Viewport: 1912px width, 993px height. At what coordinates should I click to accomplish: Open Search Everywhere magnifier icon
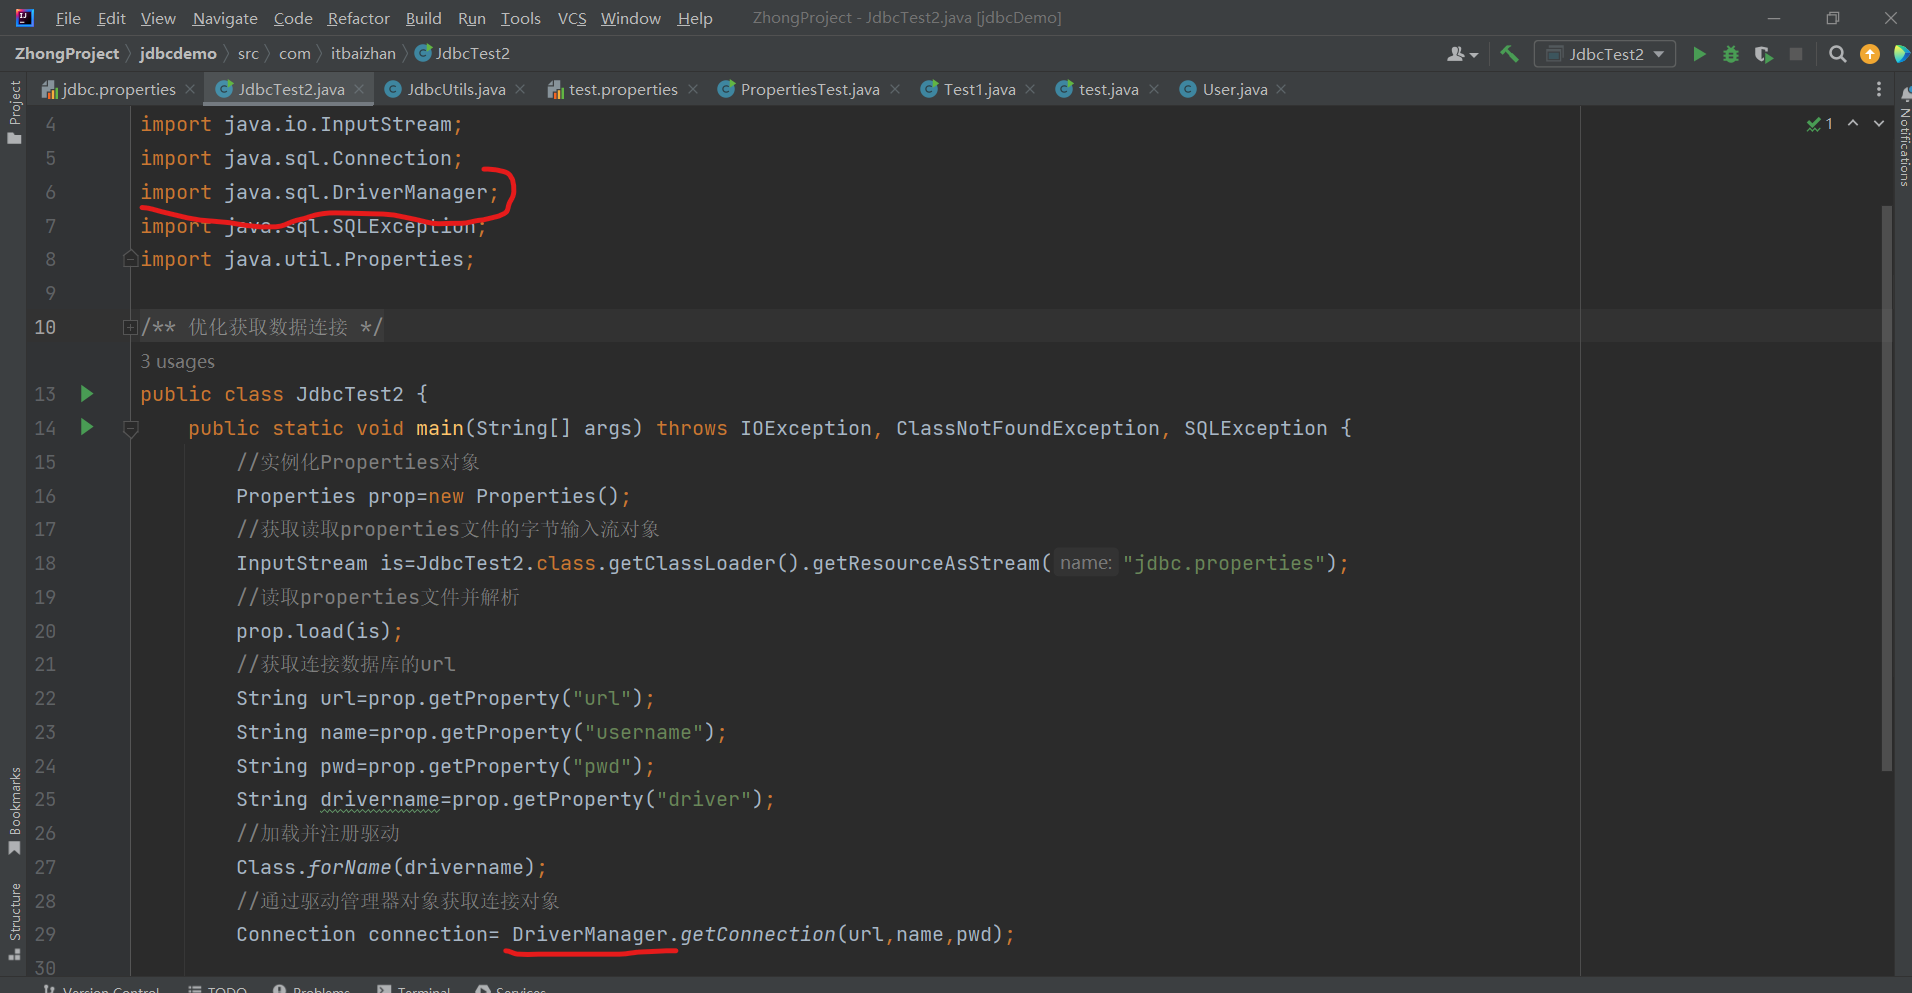(1837, 54)
